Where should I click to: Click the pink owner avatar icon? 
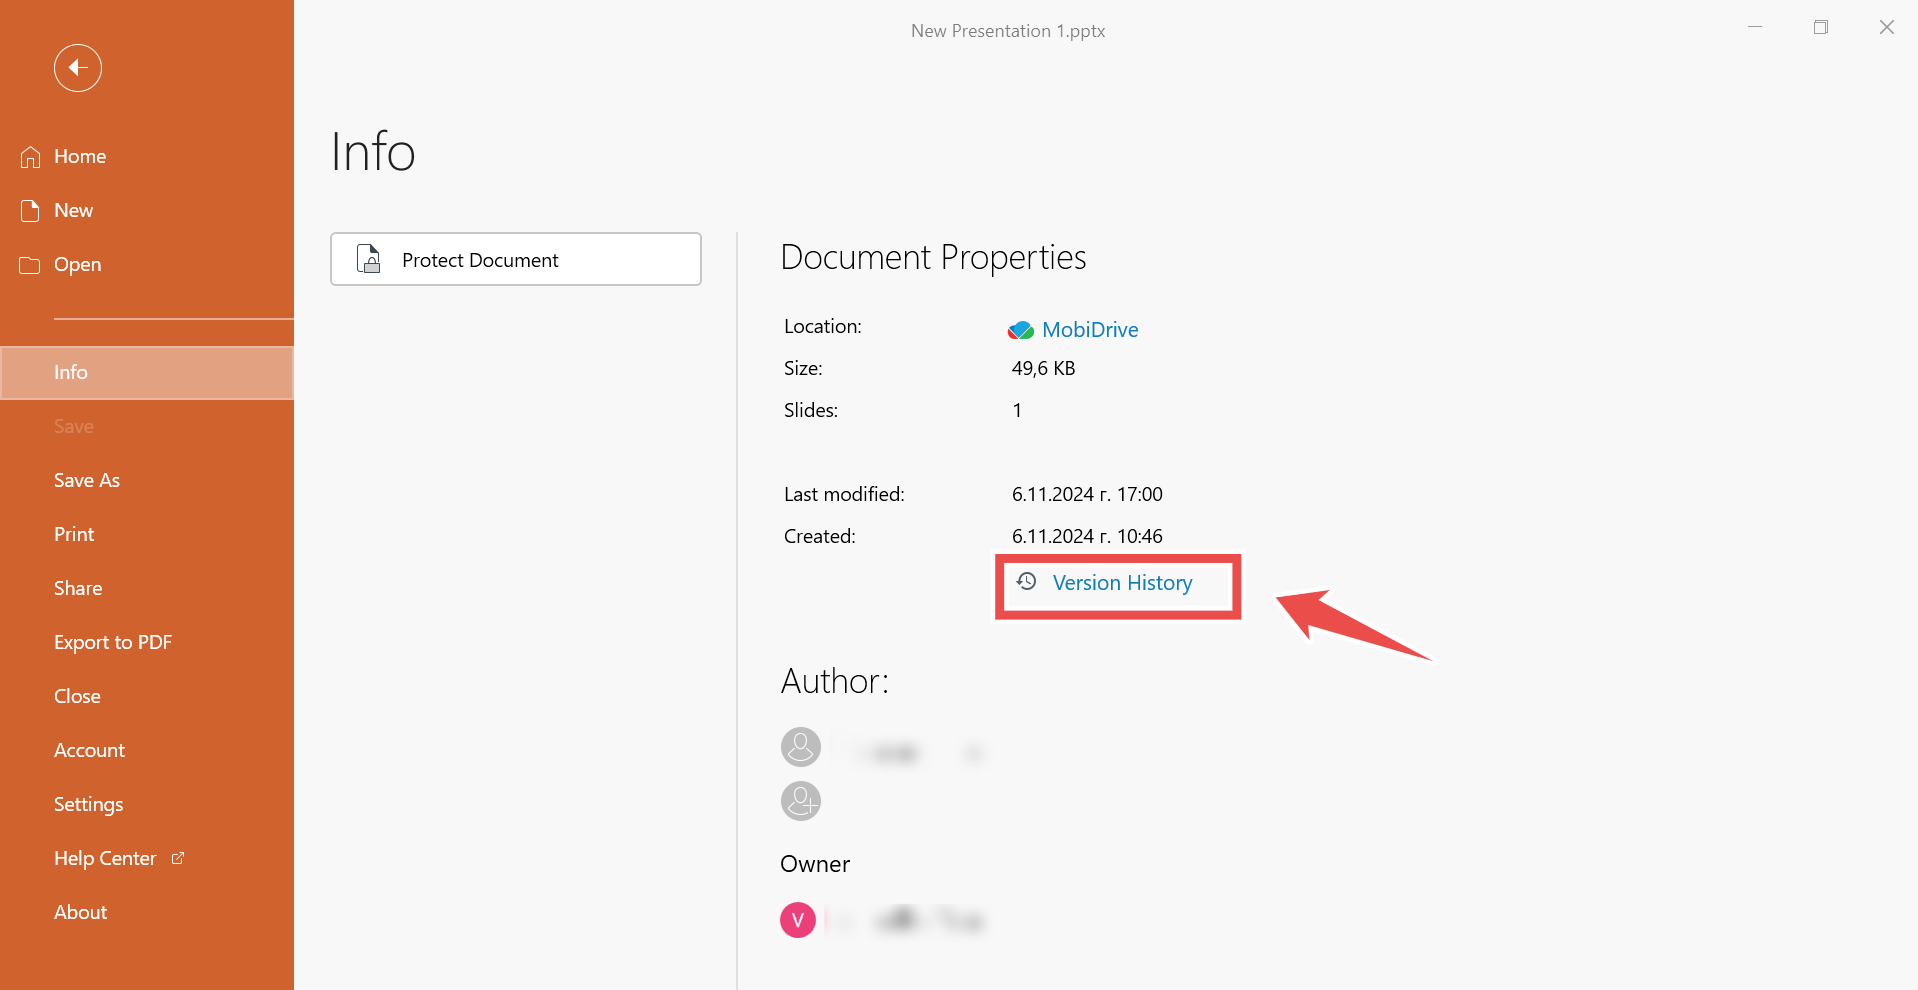pos(798,920)
